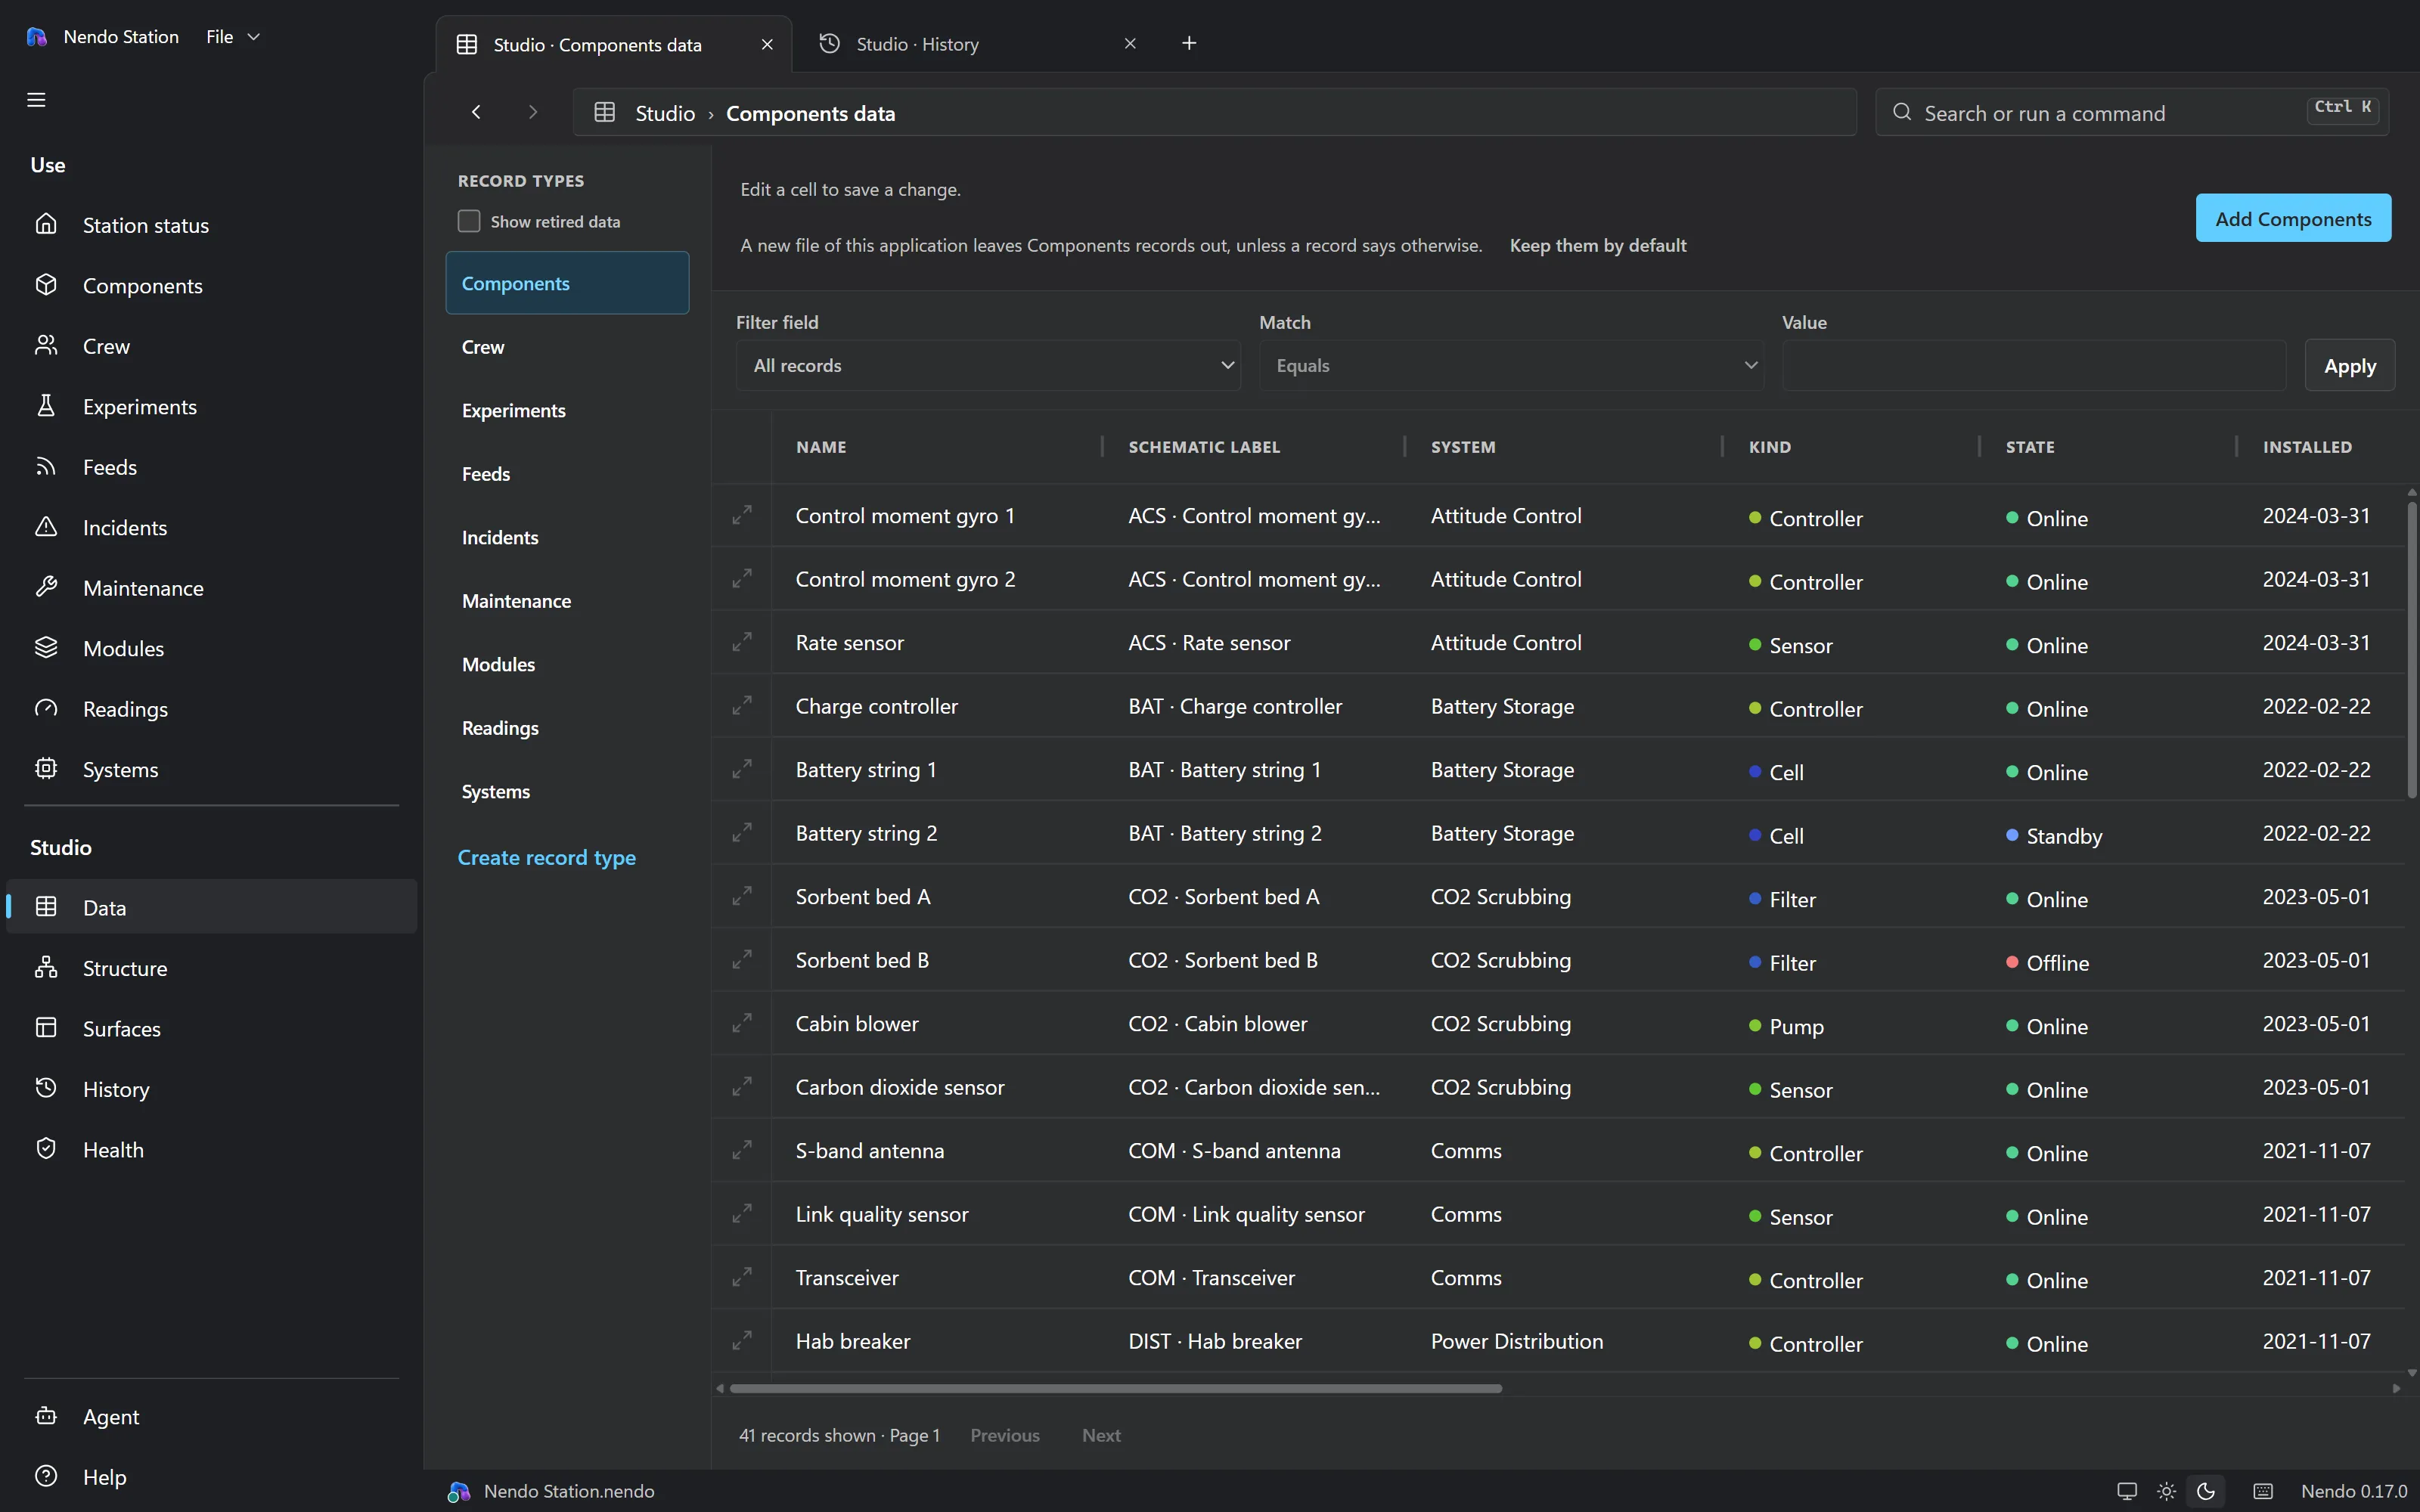Image resolution: width=2420 pixels, height=1512 pixels.
Task: Enable Show retired data checkbox
Action: point(469,221)
